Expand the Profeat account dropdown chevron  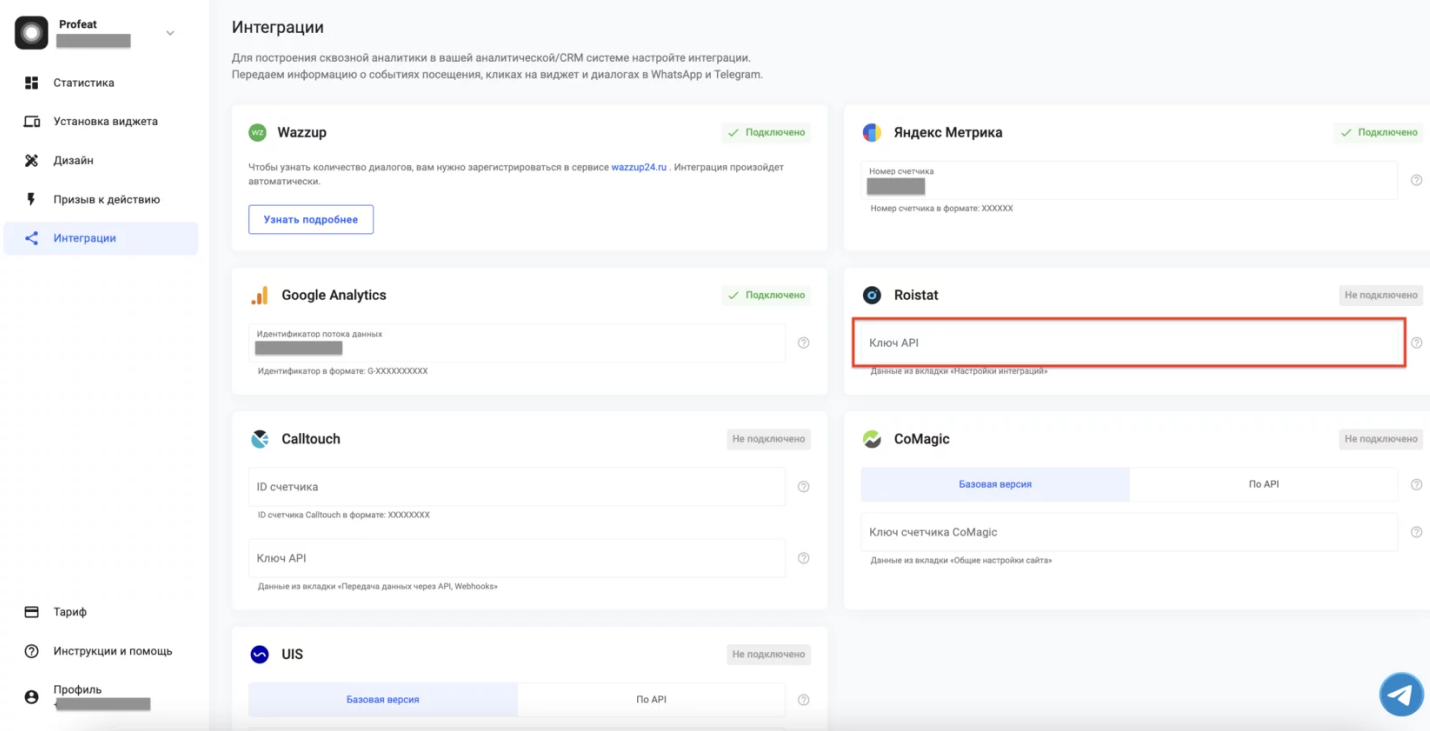coord(170,33)
